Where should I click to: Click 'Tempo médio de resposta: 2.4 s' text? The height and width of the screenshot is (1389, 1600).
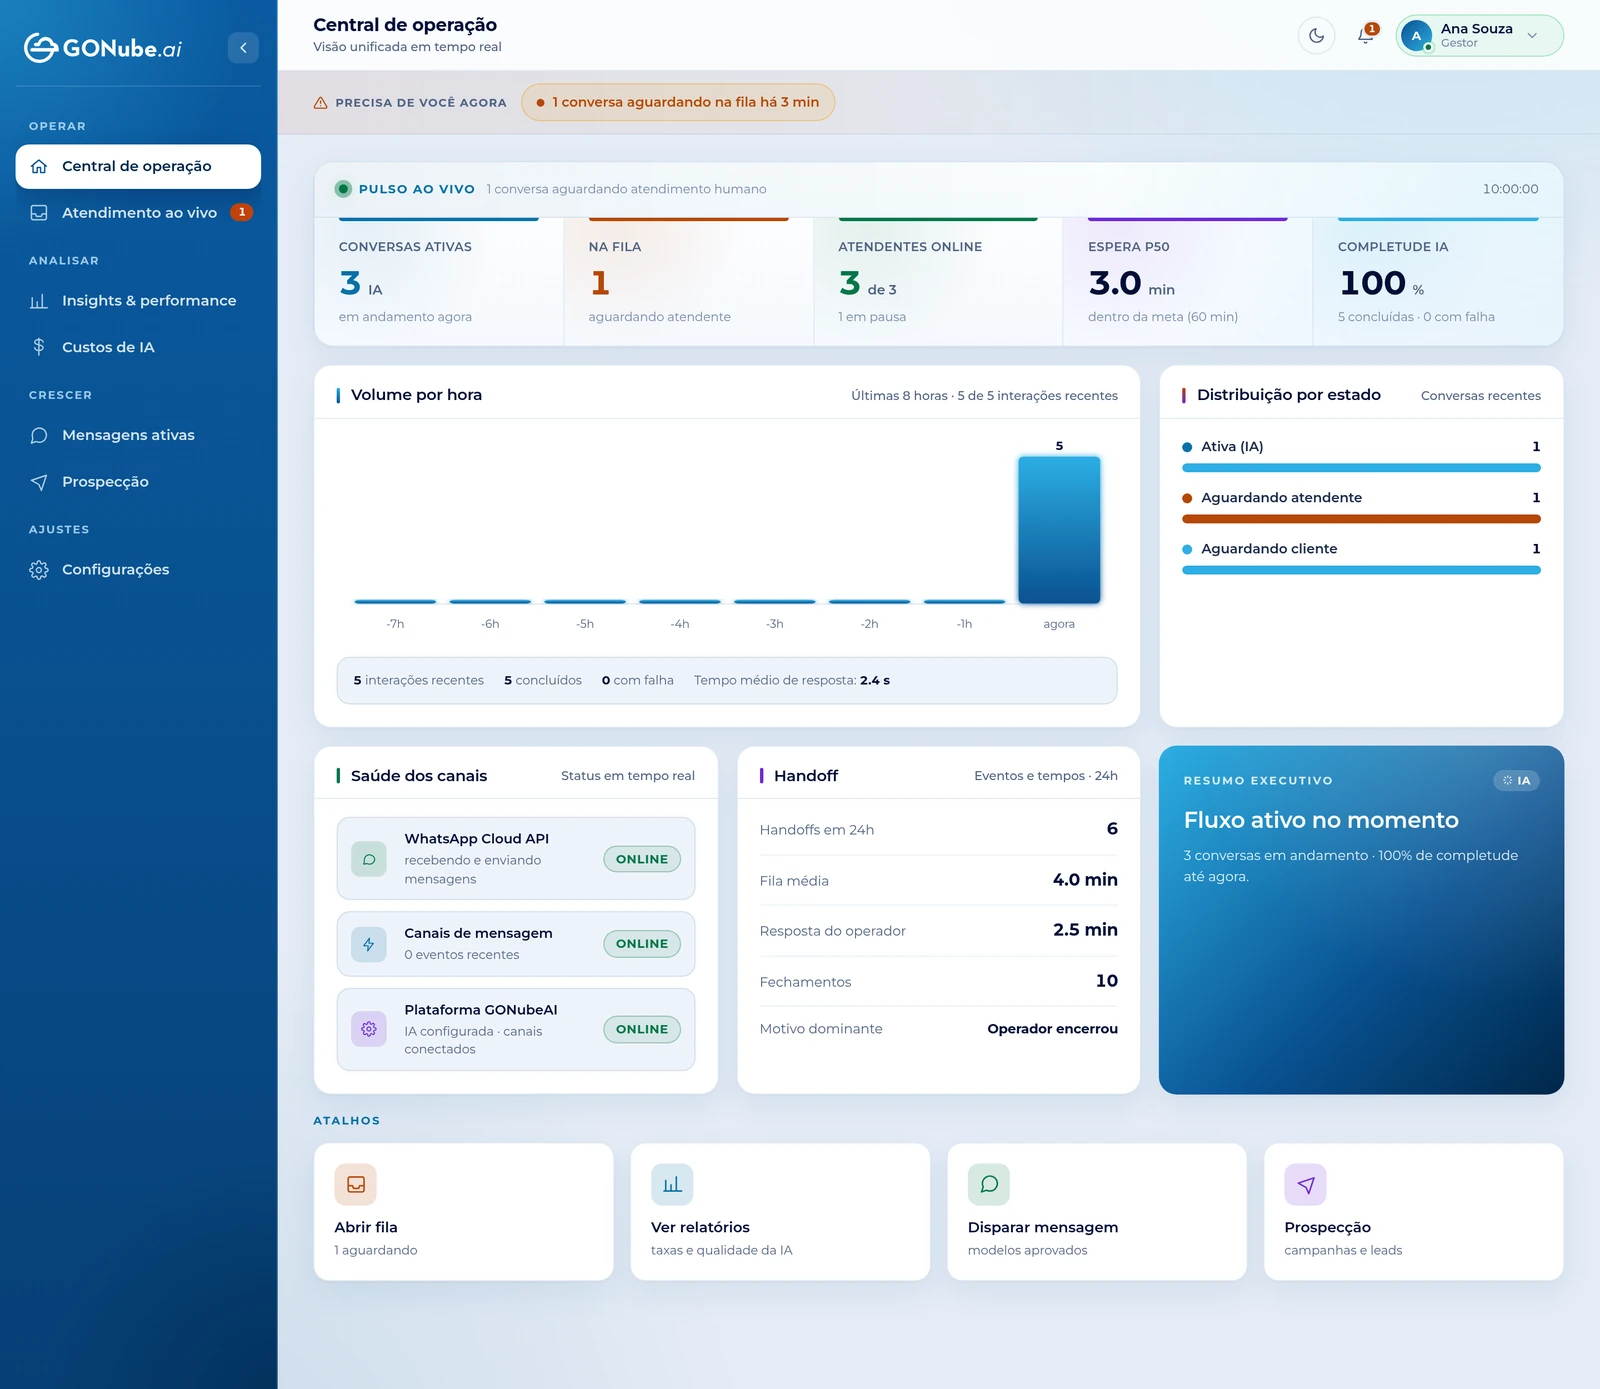792,680
